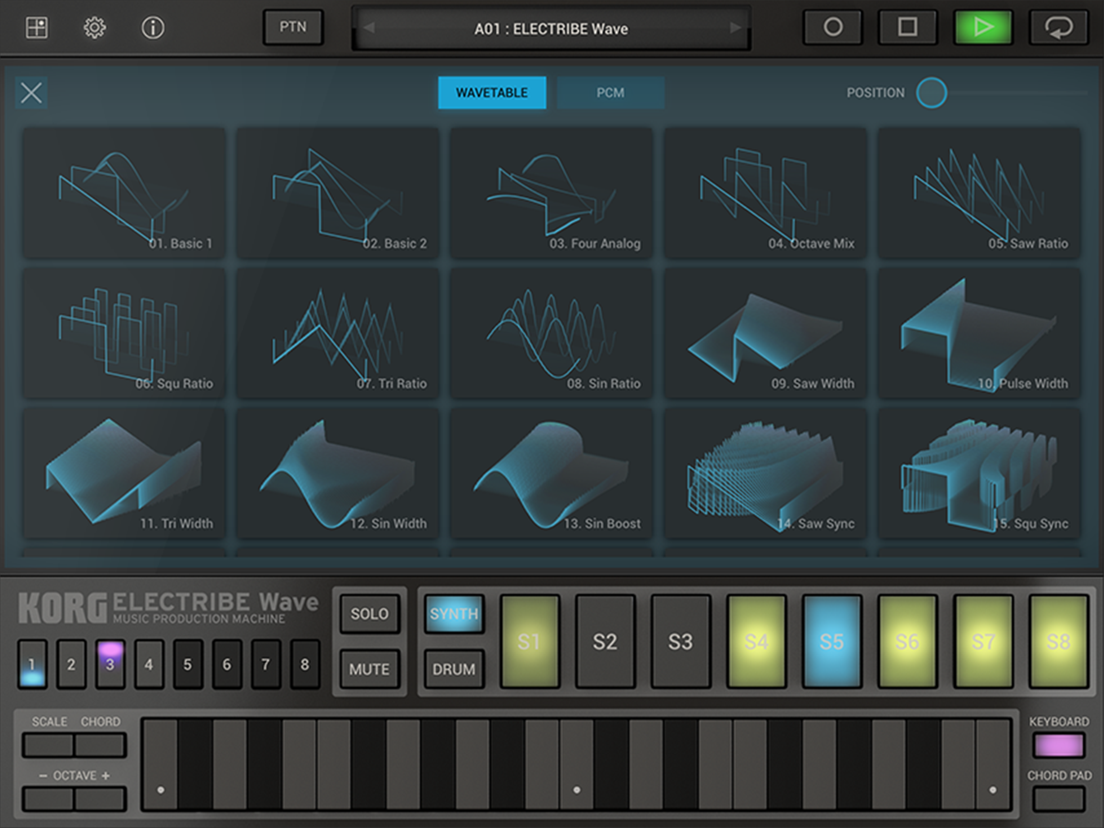Image resolution: width=1104 pixels, height=828 pixels.
Task: Select the 05. Saw Ratio wavetable
Action: click(979, 193)
